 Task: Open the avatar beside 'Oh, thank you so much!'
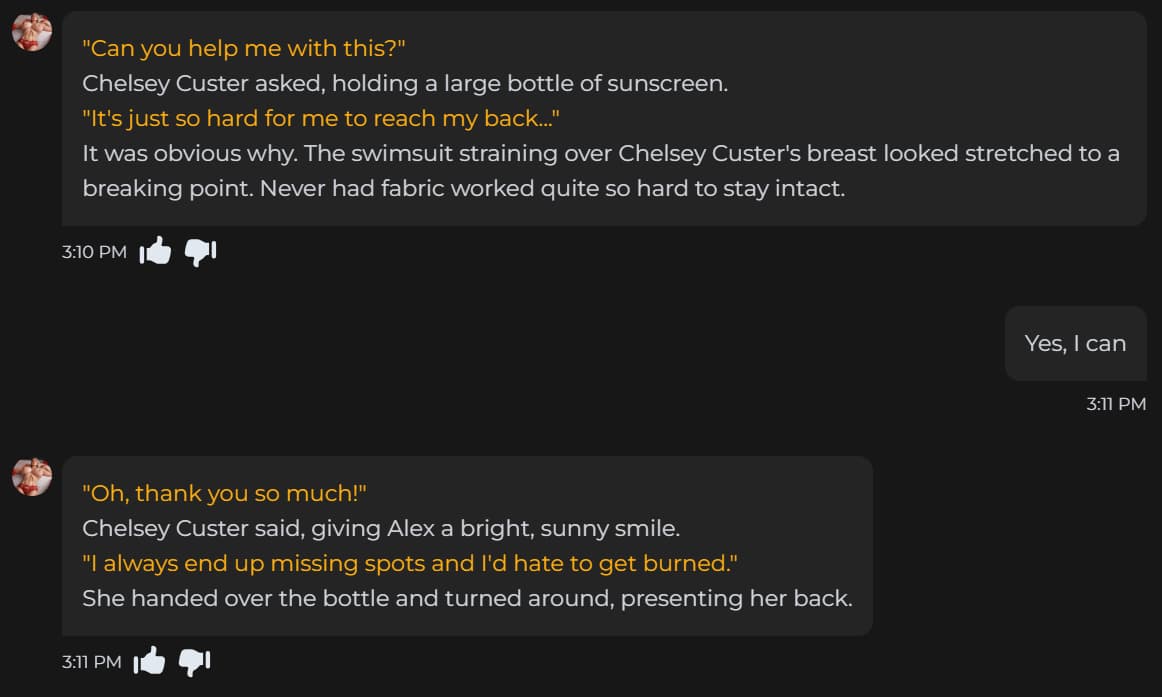[32, 476]
